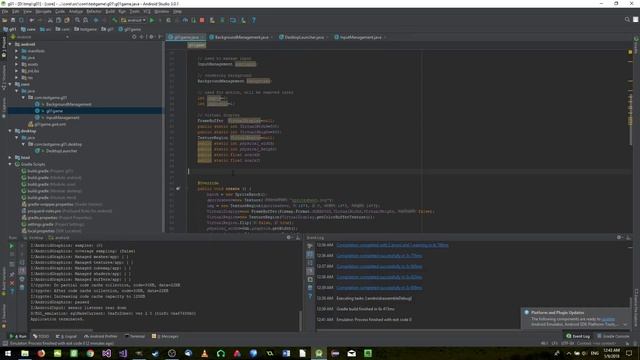
Task: Click the Run console vertical scrollbar
Action: pyautogui.click(x=300, y=320)
